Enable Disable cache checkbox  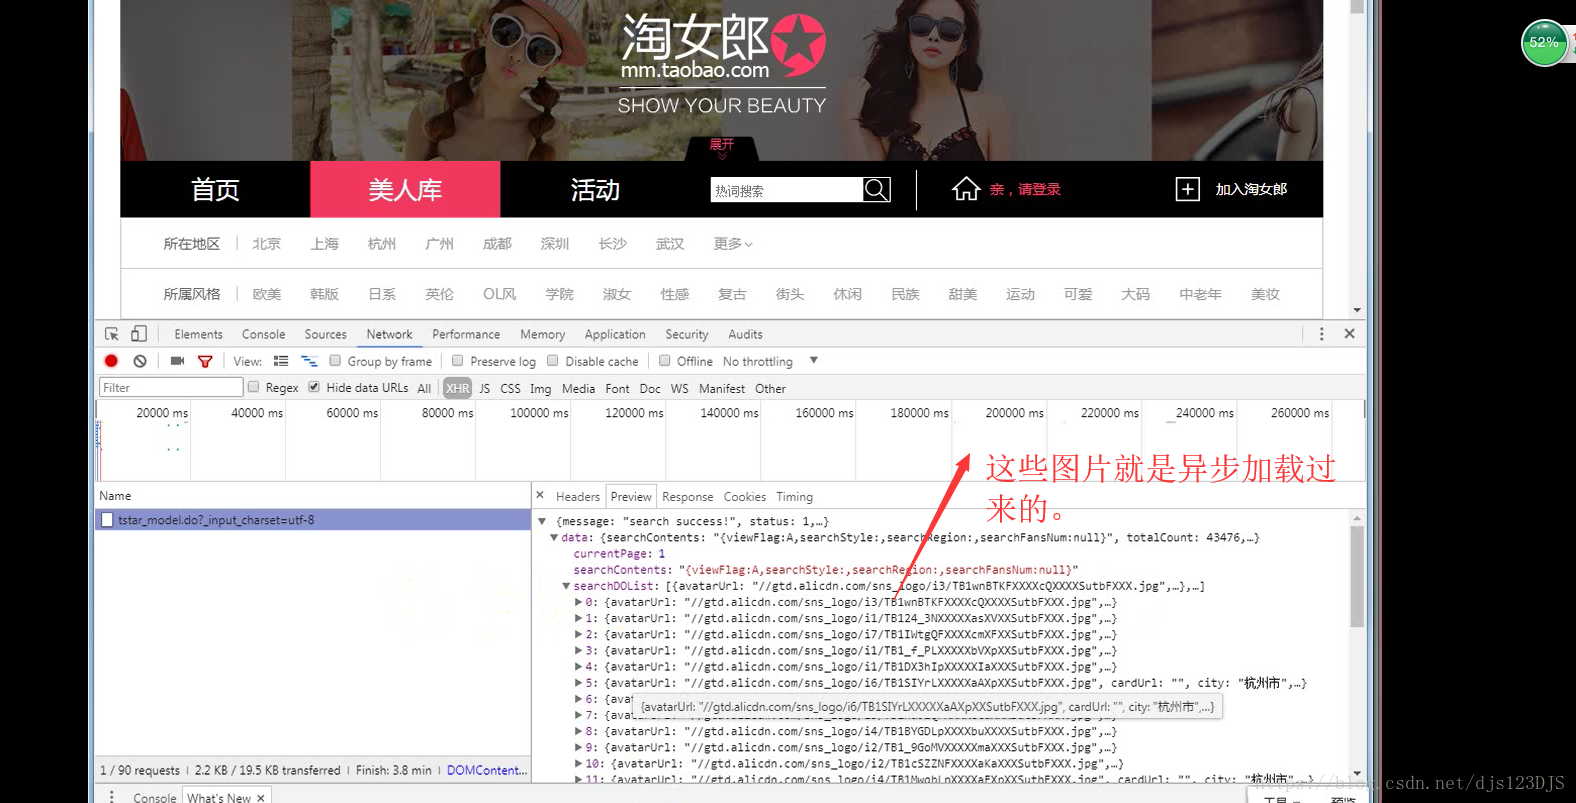[x=552, y=361]
